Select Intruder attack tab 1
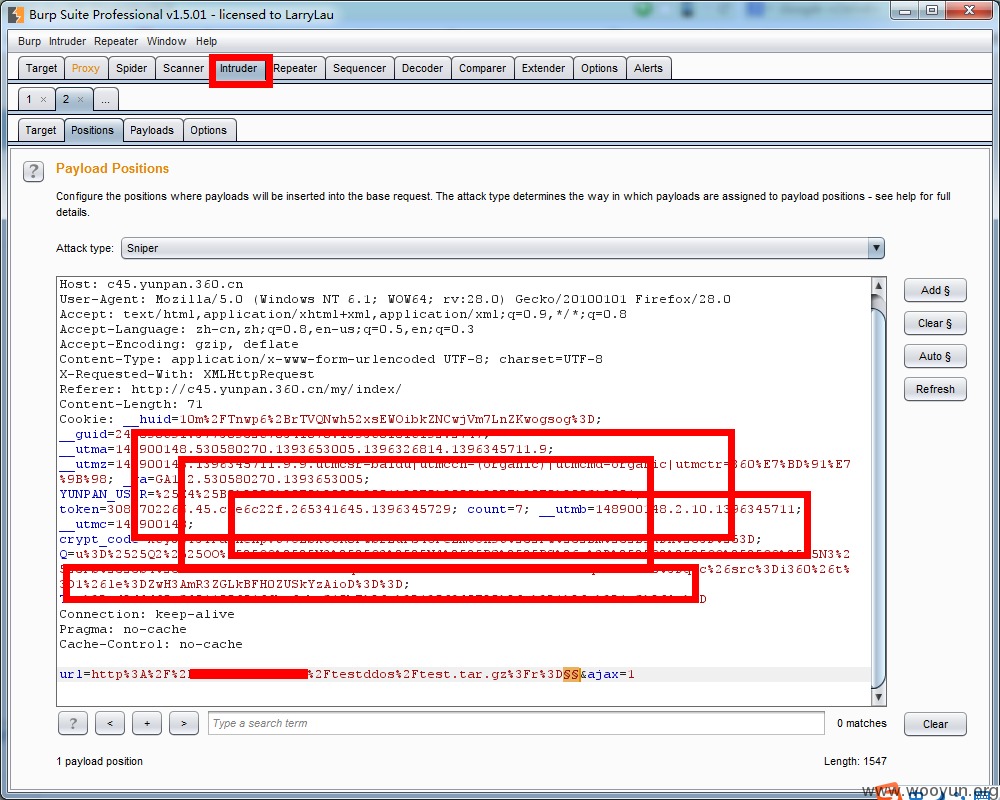This screenshot has height=800, width=1000. (29, 100)
